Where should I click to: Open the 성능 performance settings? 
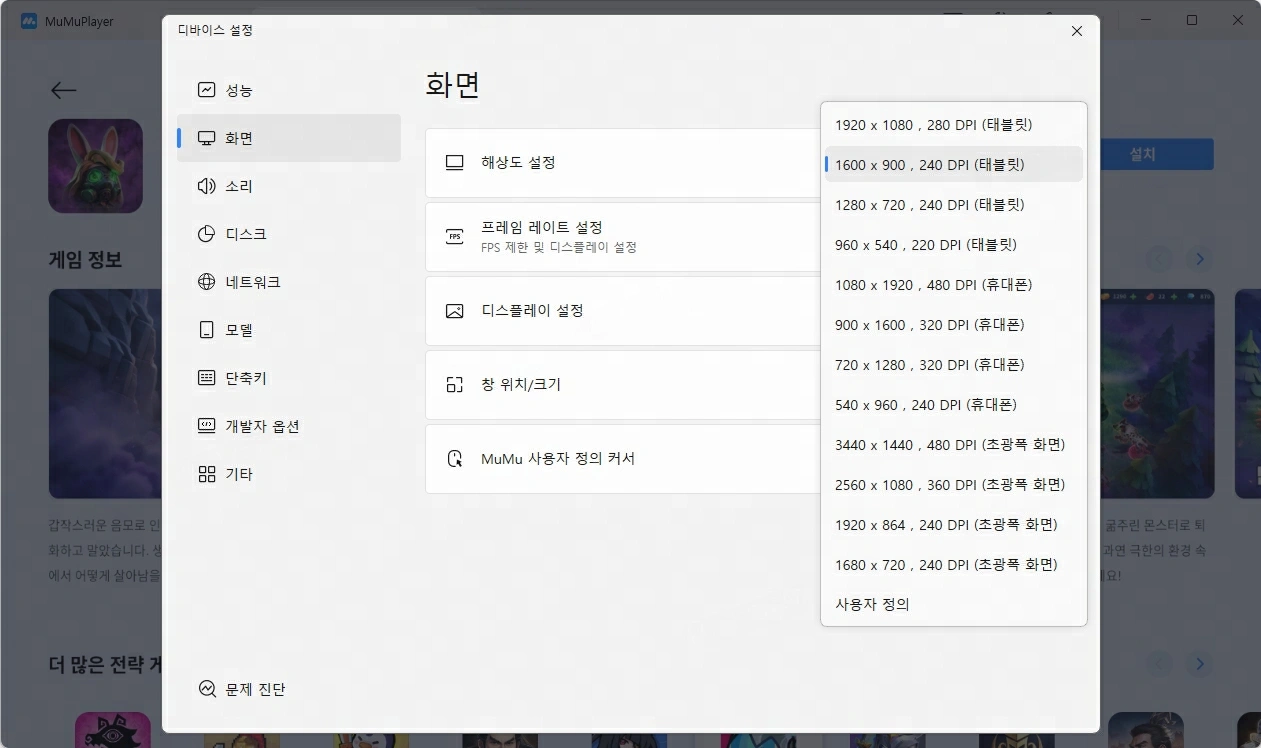point(289,90)
